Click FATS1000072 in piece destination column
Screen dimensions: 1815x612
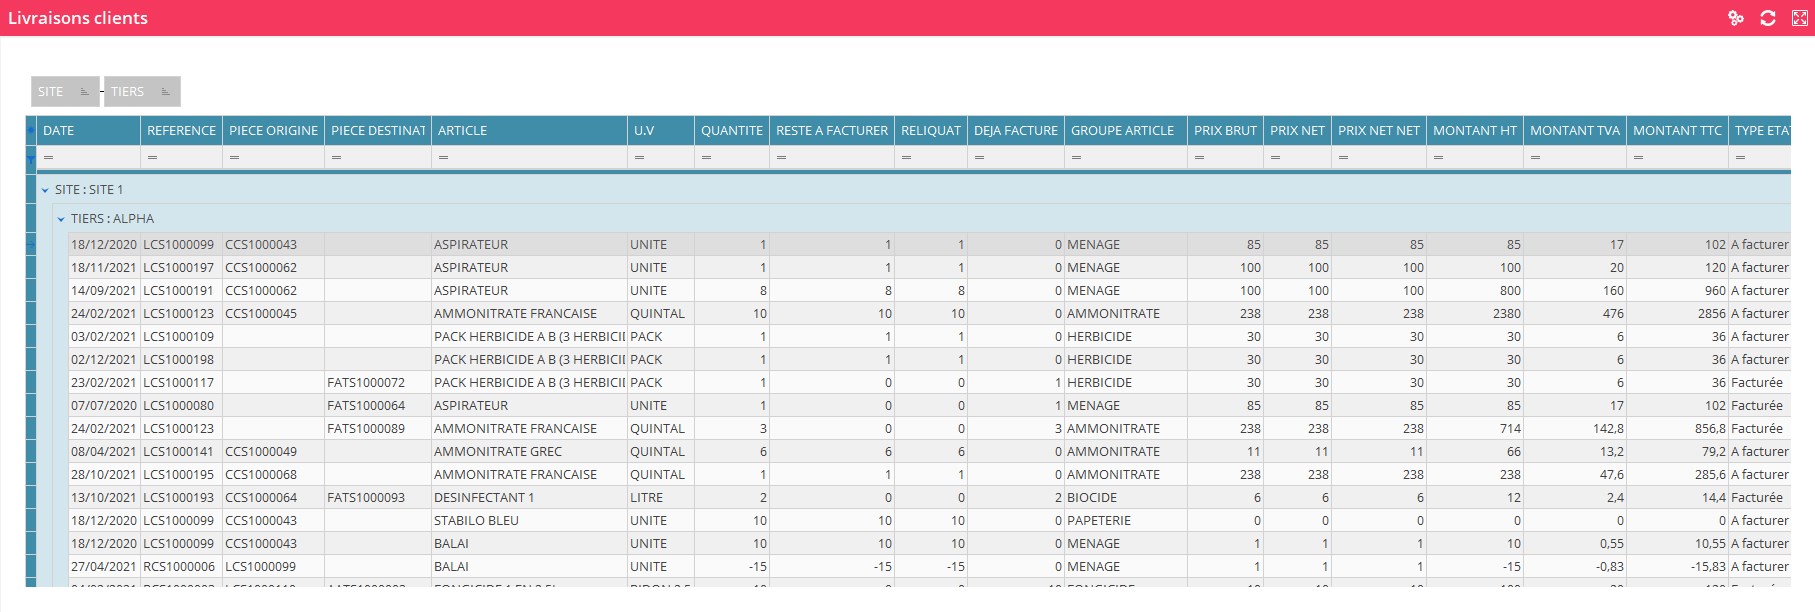coord(366,383)
